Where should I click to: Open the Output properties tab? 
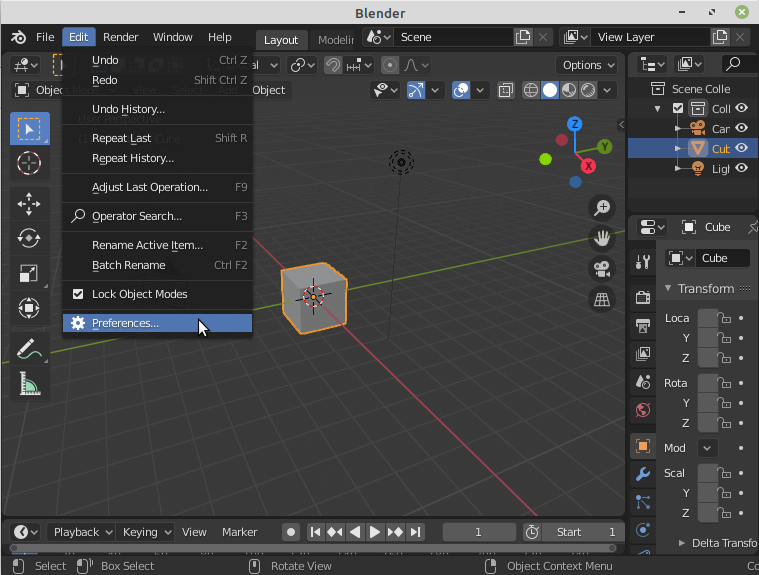[643, 326]
